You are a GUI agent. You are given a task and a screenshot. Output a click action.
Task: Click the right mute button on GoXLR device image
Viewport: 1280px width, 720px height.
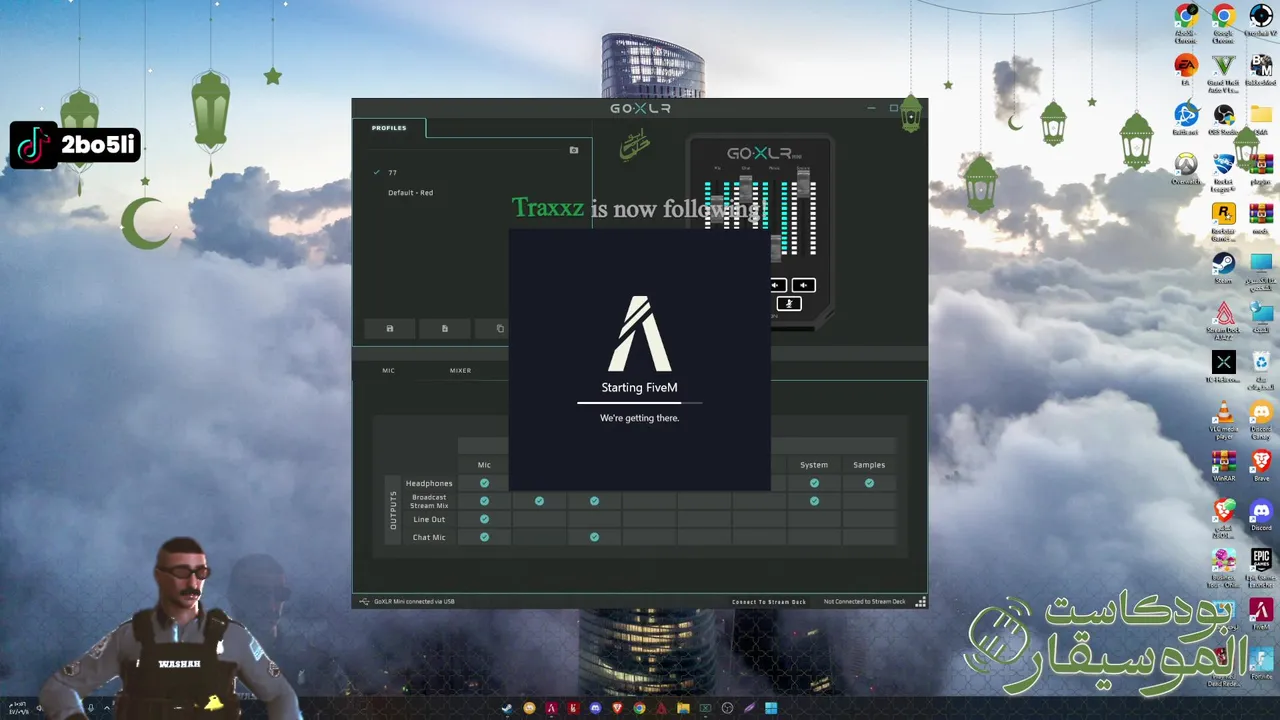[x=804, y=285]
